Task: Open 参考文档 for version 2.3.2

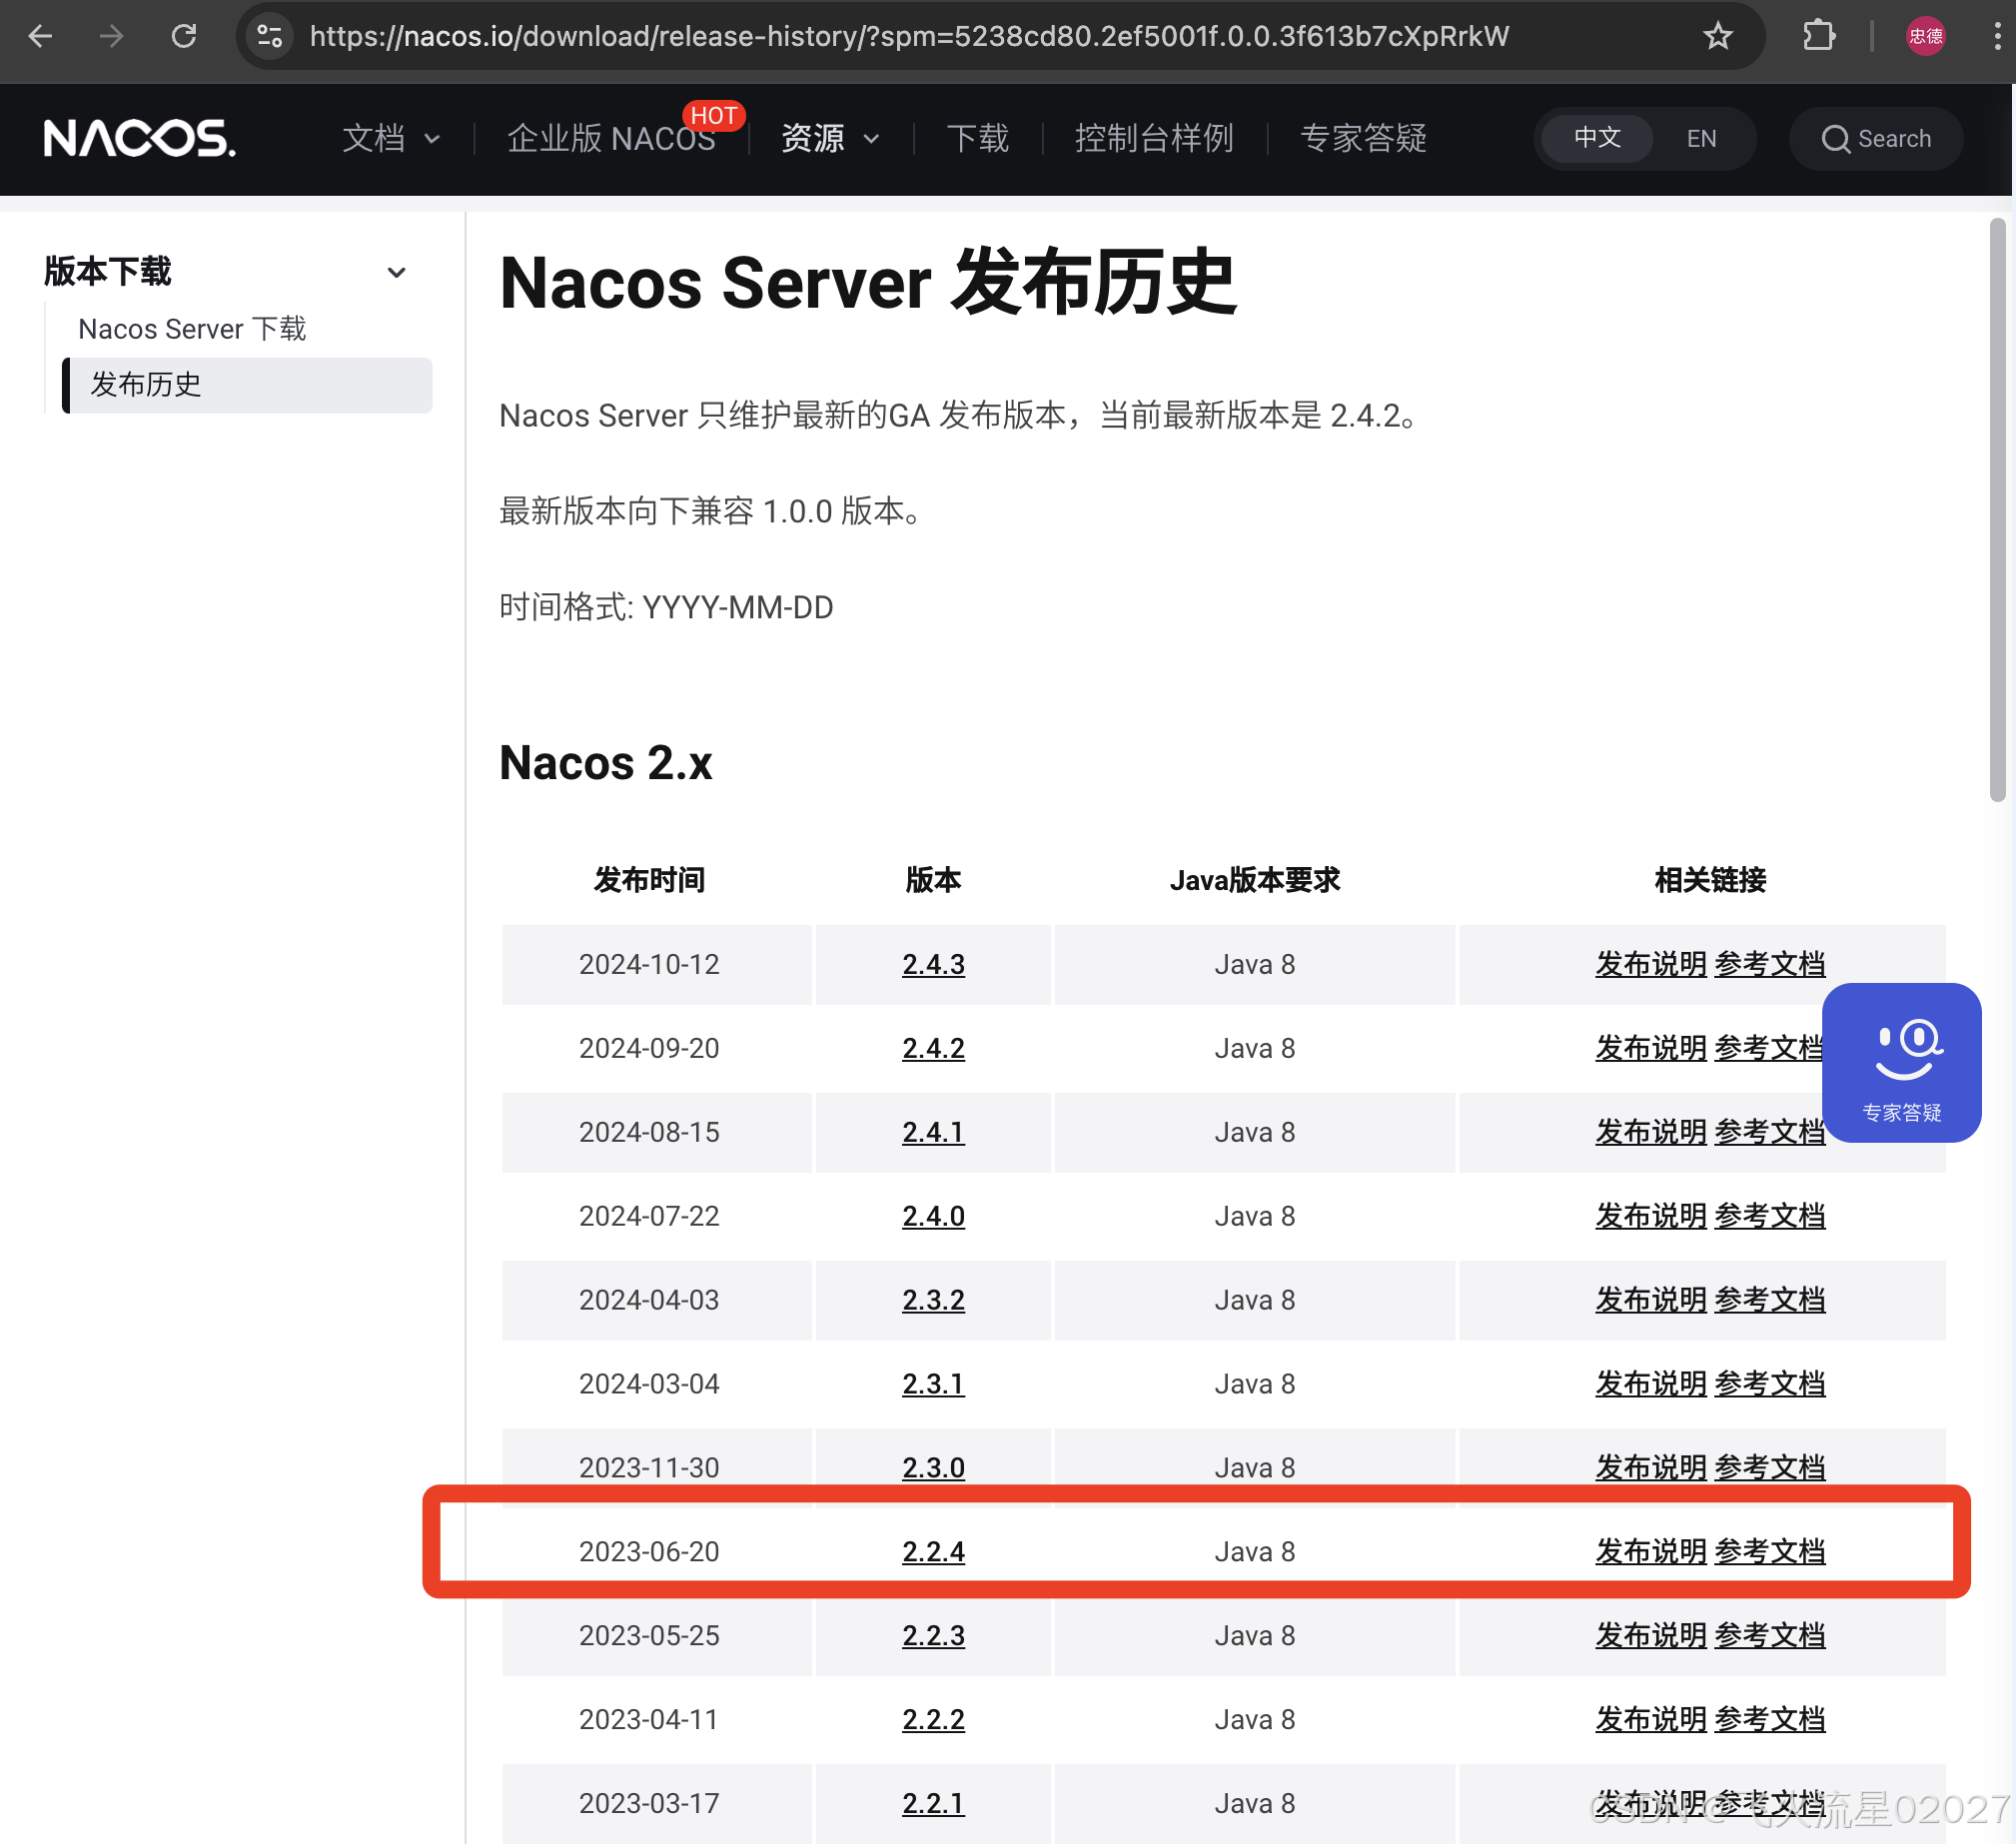Action: [1769, 1300]
